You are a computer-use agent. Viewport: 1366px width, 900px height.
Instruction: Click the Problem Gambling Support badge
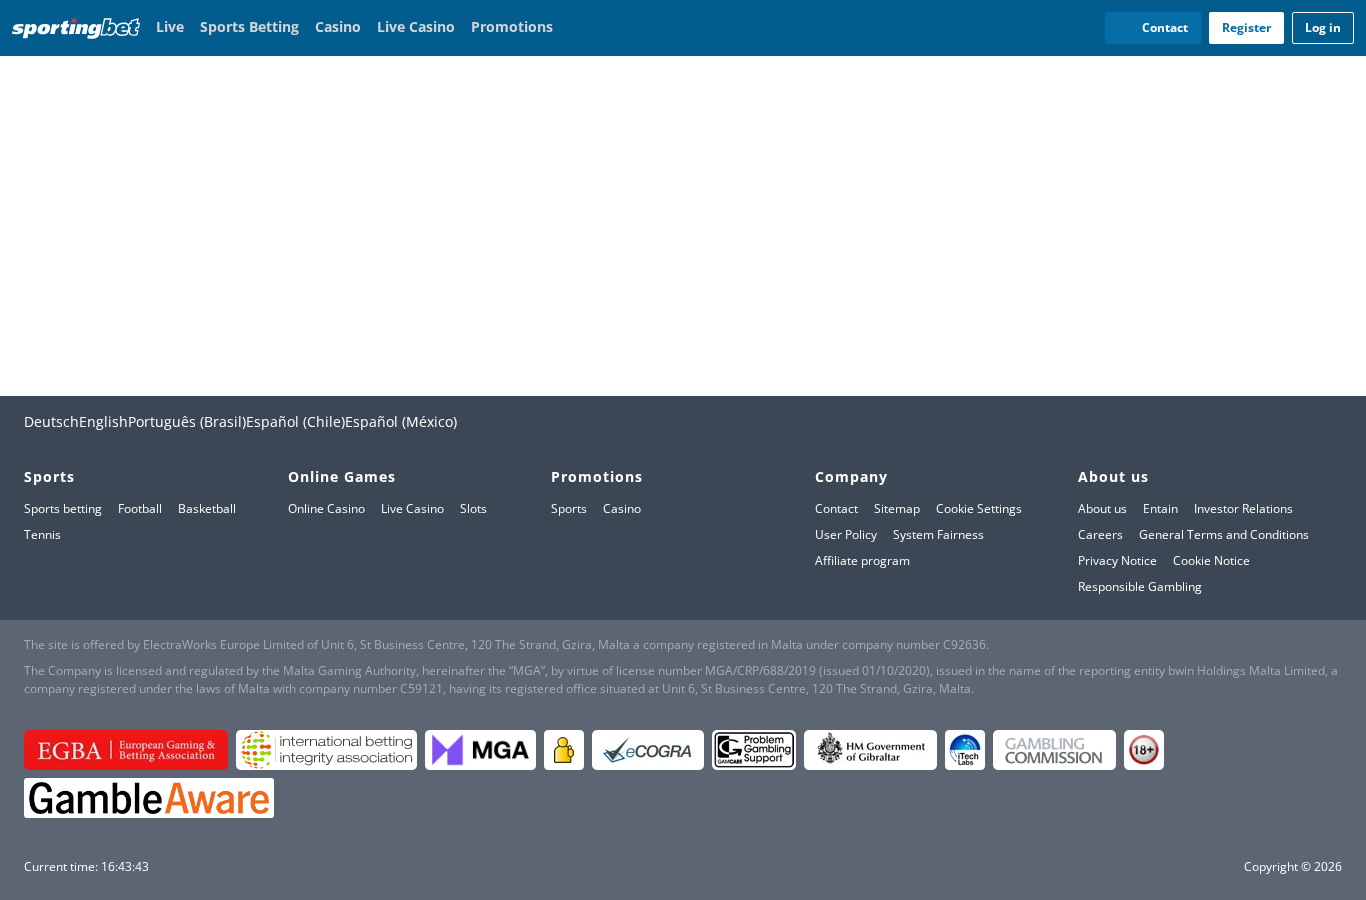[754, 750]
